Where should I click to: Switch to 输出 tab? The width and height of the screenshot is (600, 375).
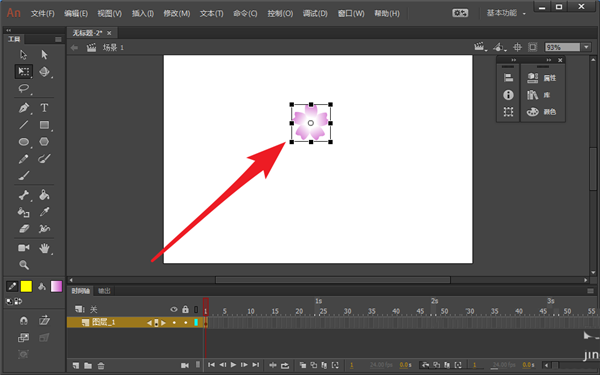pyautogui.click(x=104, y=291)
